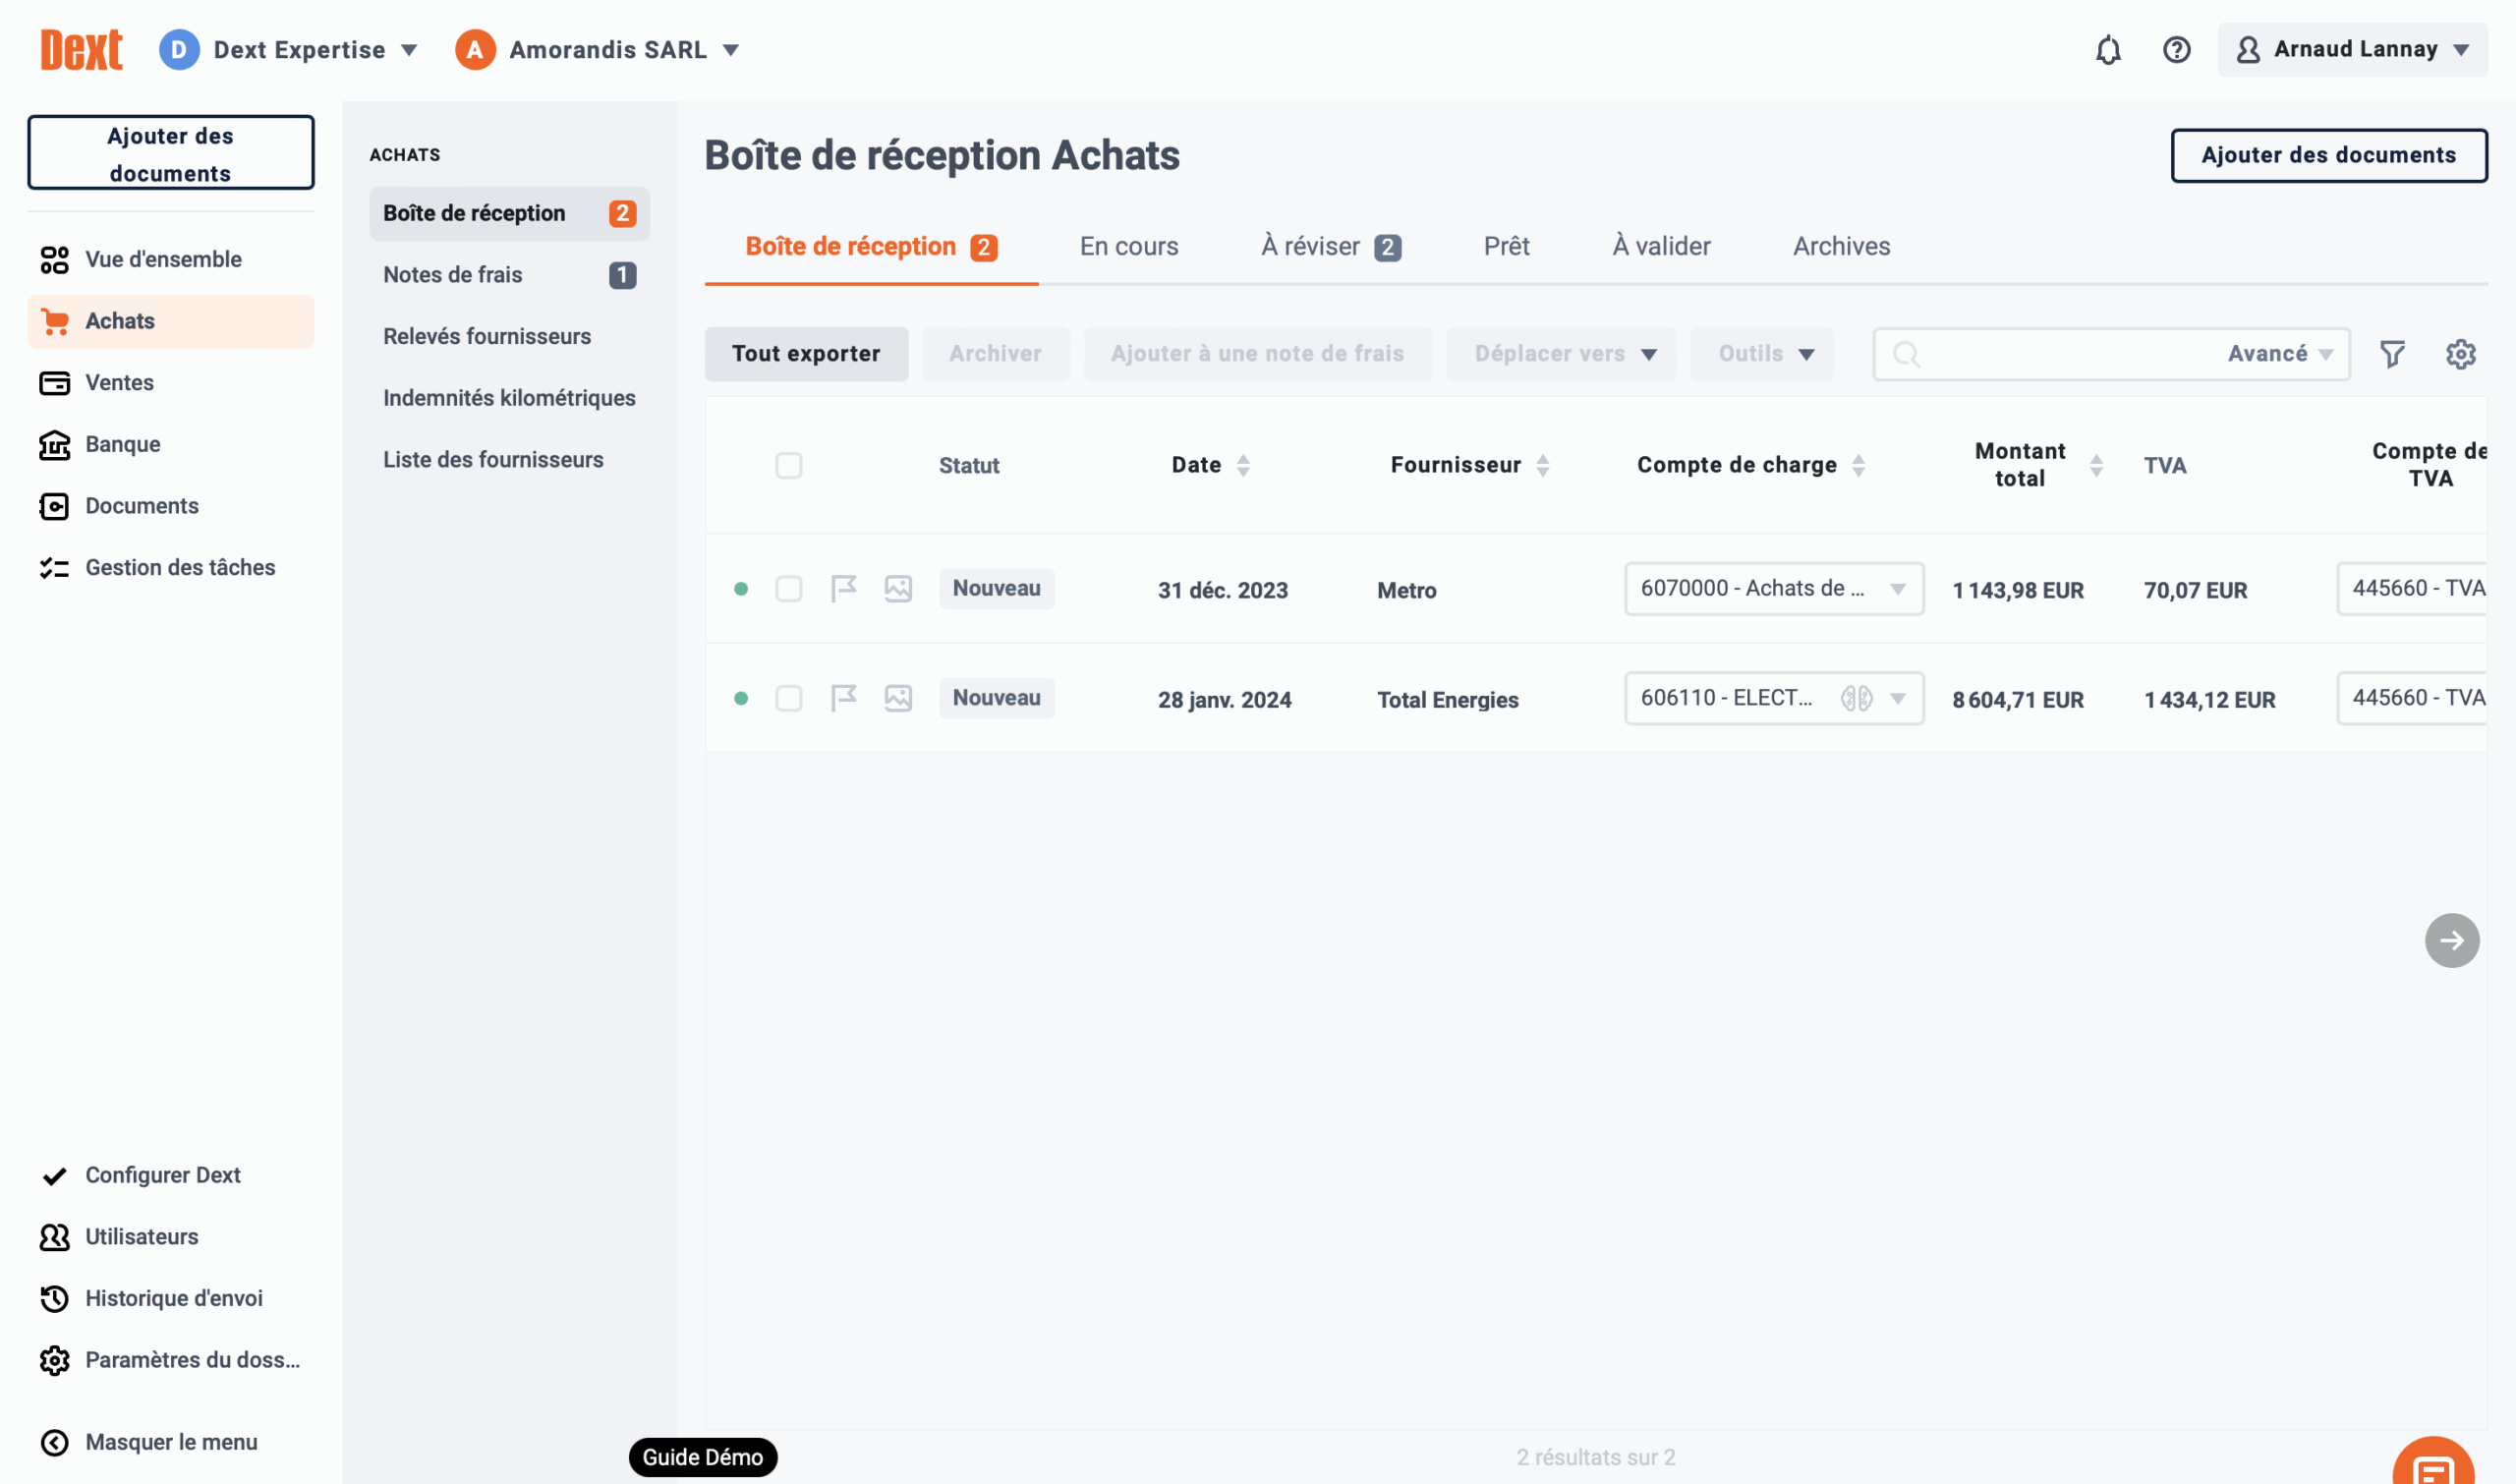Click the flag icon in Total Energies row
Image resolution: width=2516 pixels, height=1484 pixels.
[x=844, y=698]
